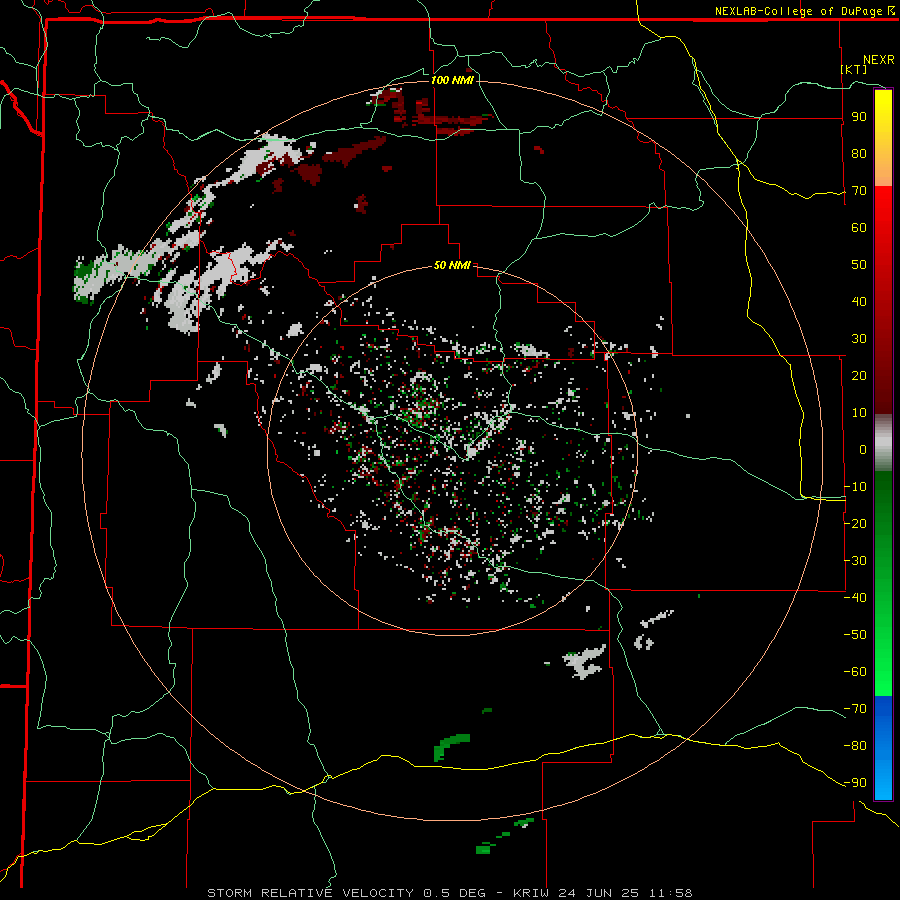This screenshot has width=900, height=900.
Task: Click the -60 value on velocity scale
Action: pos(855,672)
